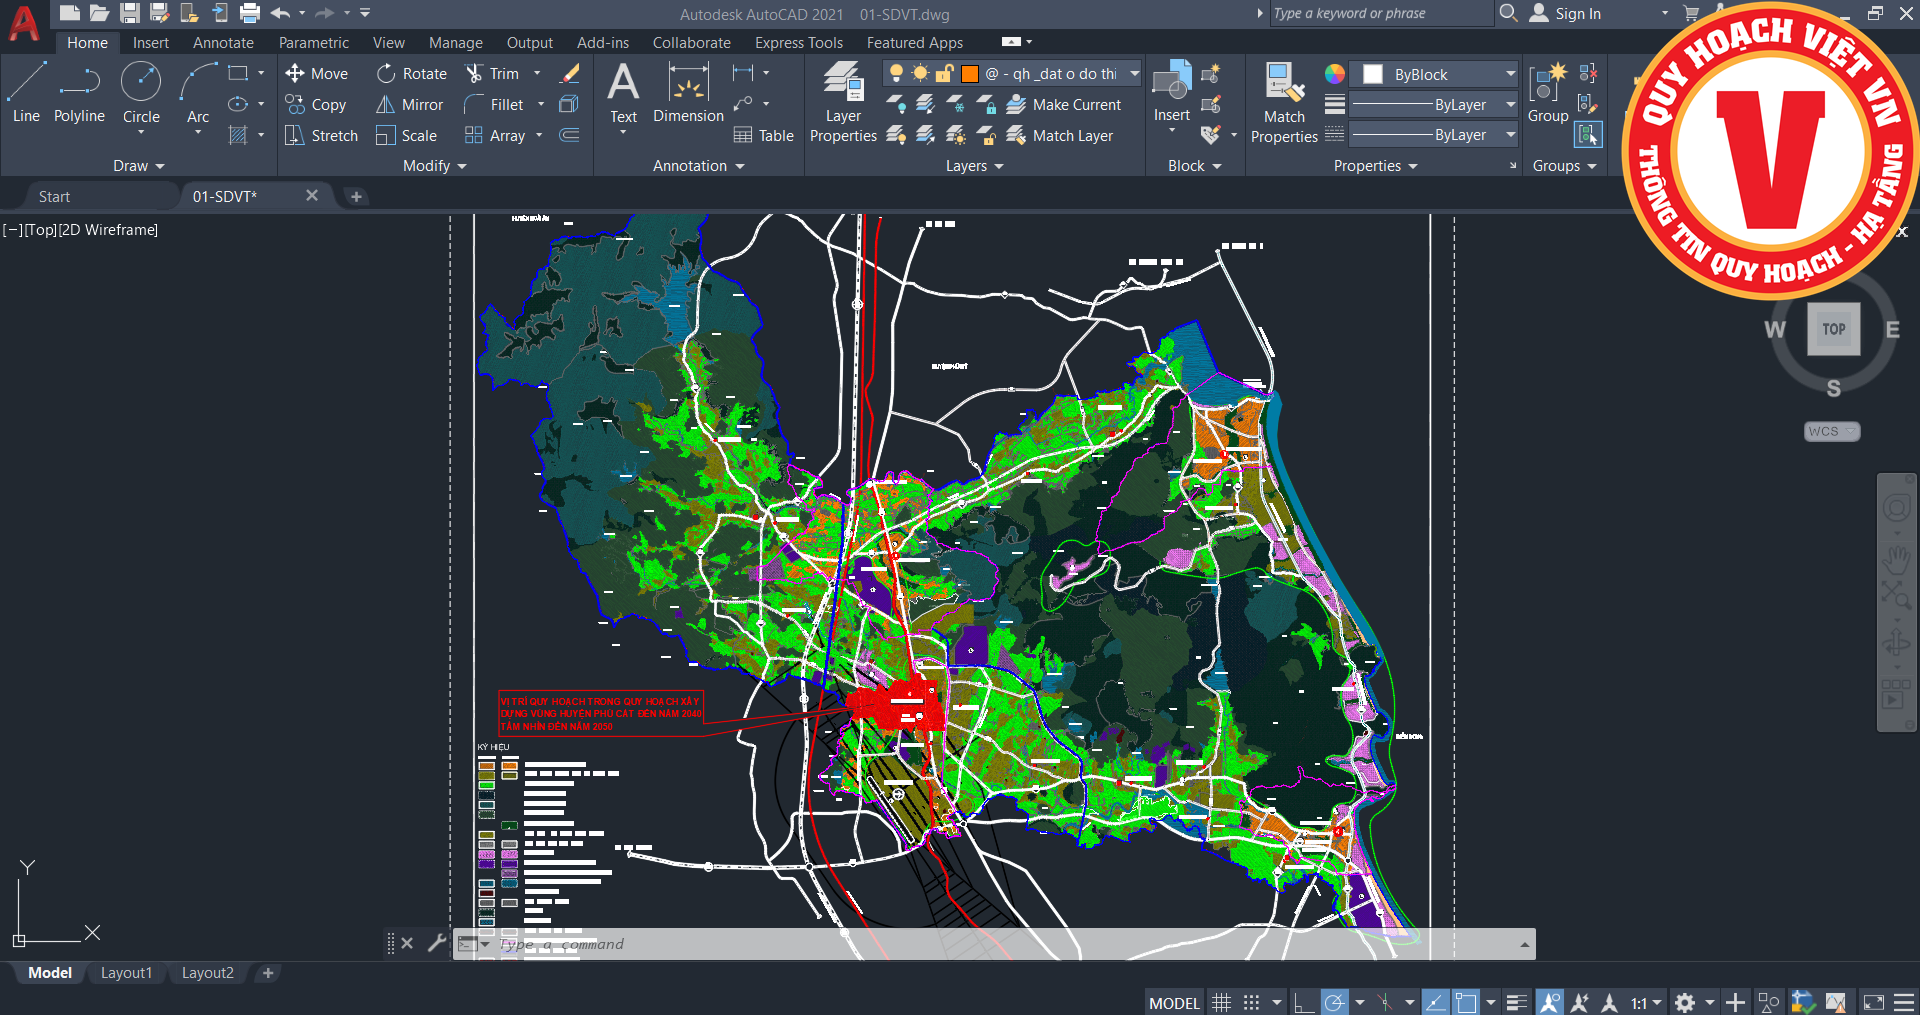Activate the Move tool
Viewport: 1920px width, 1015px height.
(316, 73)
